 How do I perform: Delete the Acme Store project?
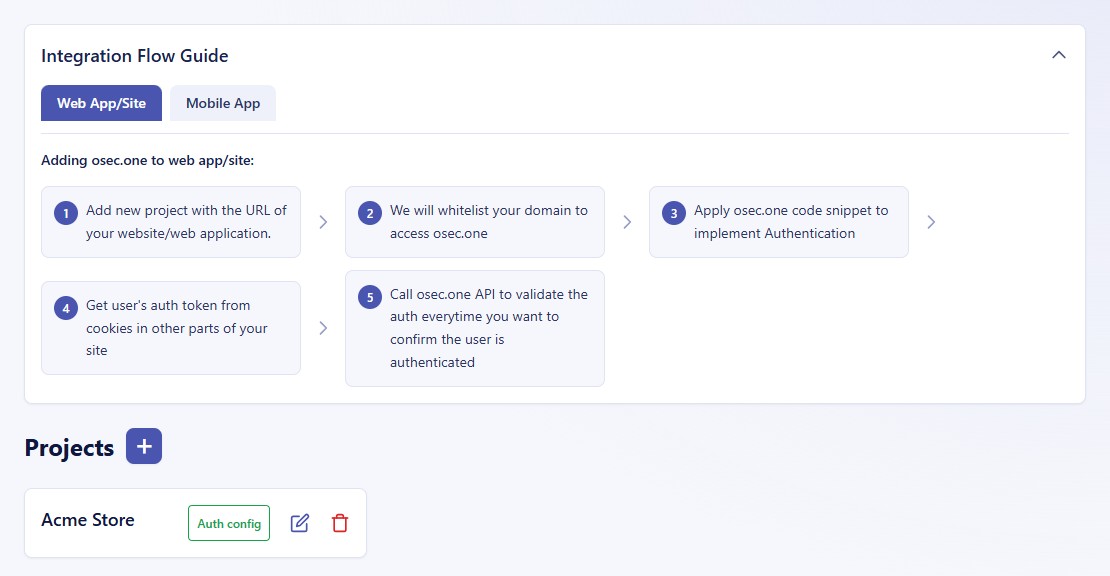(x=340, y=523)
